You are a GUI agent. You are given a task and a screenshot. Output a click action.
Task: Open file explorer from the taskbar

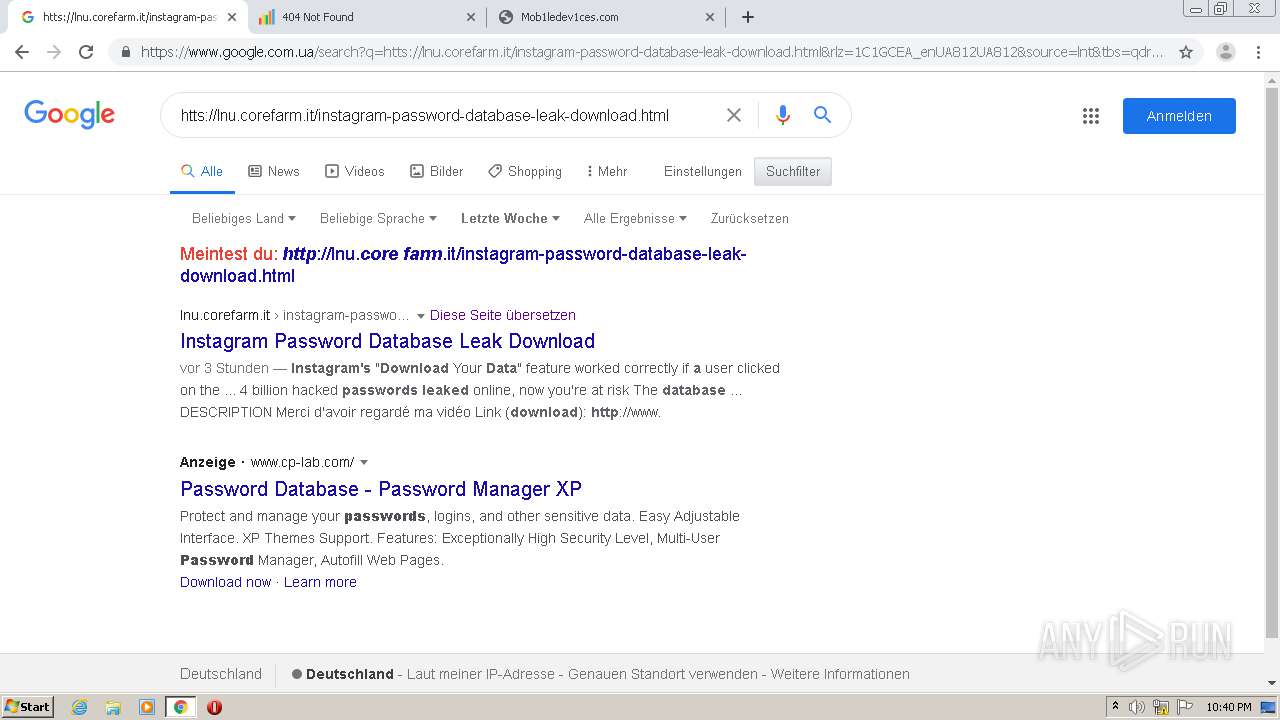tap(113, 707)
